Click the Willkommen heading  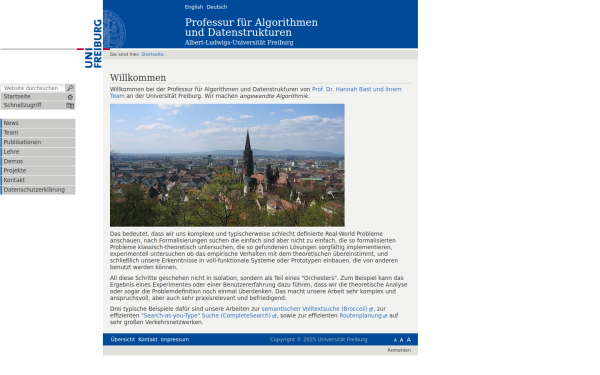(x=138, y=78)
